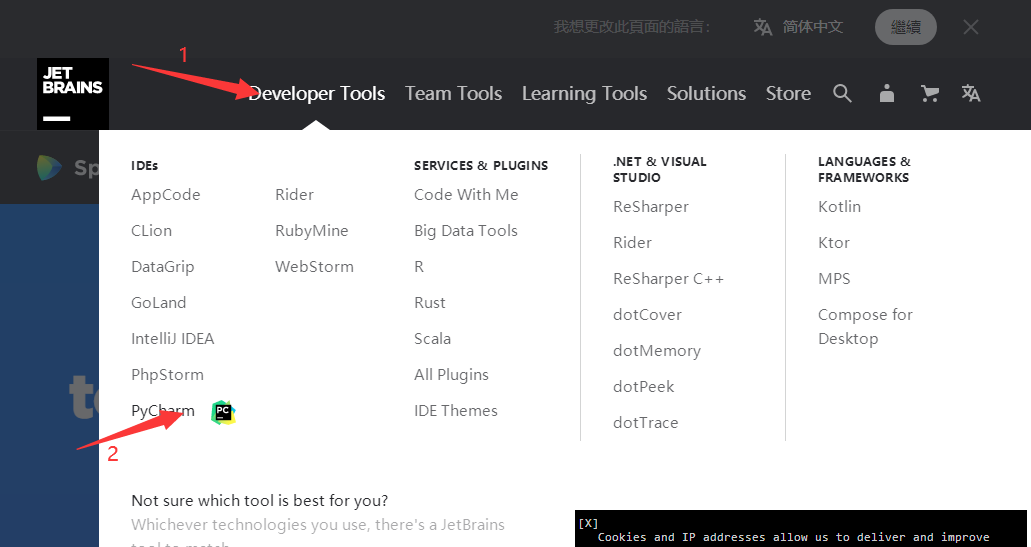Open the account profile icon
The image size is (1031, 547).
tap(887, 93)
